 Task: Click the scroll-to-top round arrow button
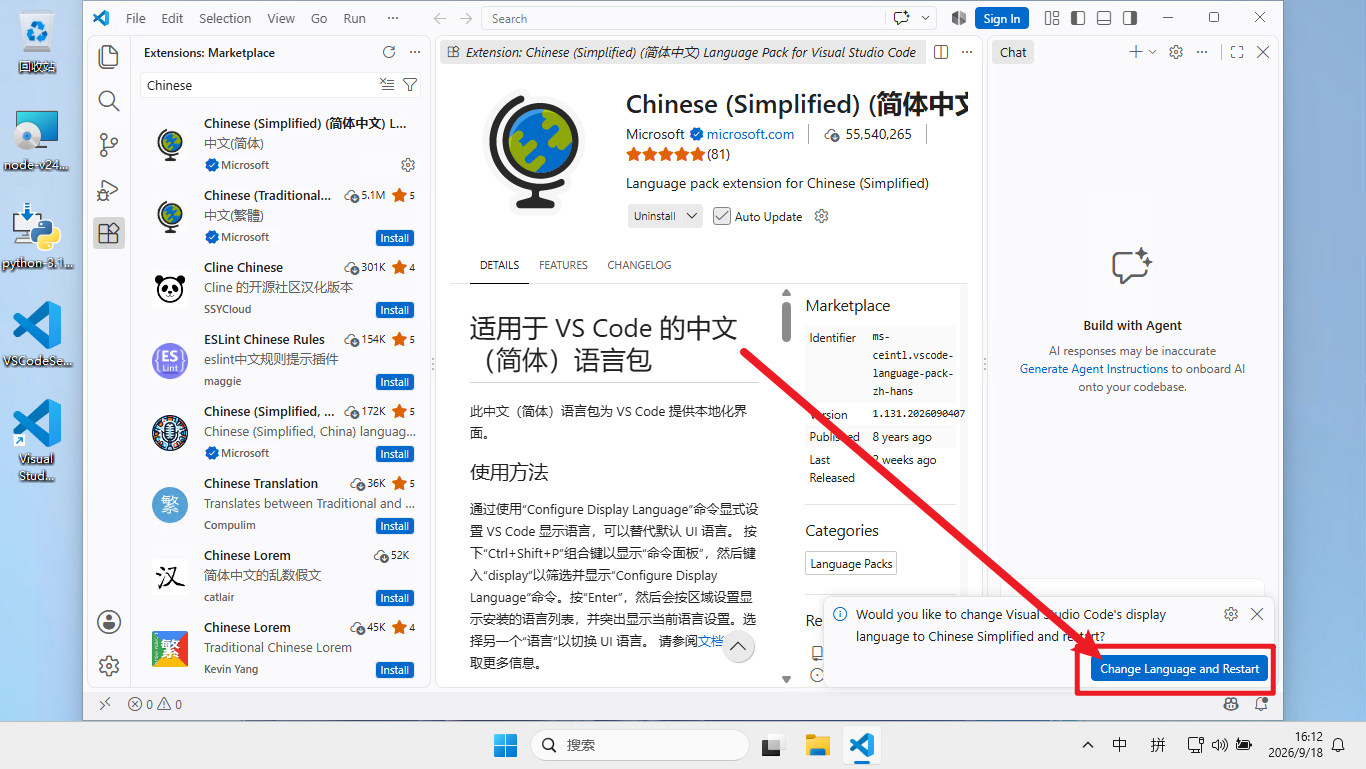[738, 647]
